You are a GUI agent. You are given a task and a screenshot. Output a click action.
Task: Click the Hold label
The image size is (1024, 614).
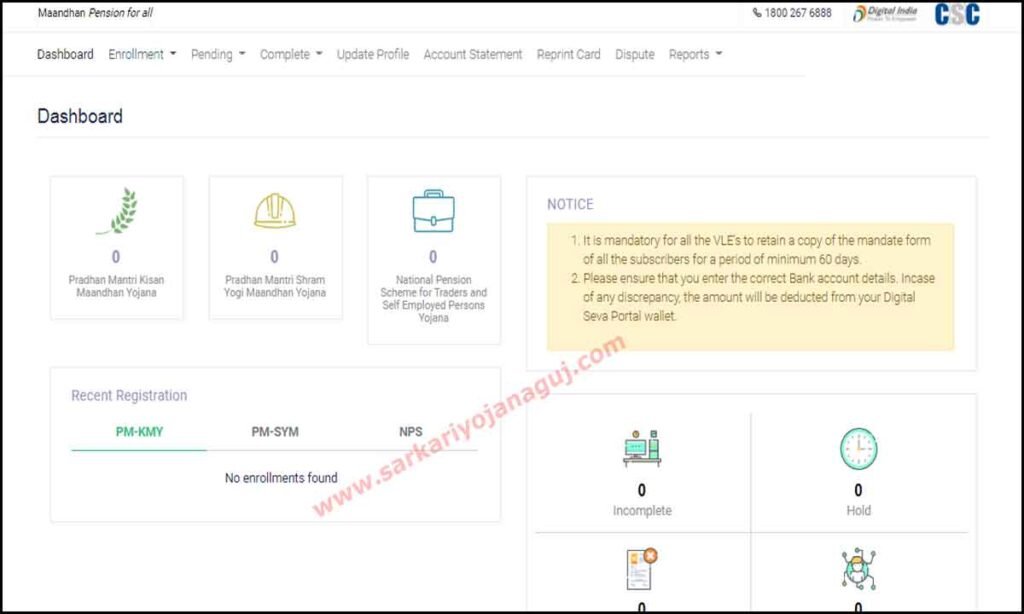[859, 511]
